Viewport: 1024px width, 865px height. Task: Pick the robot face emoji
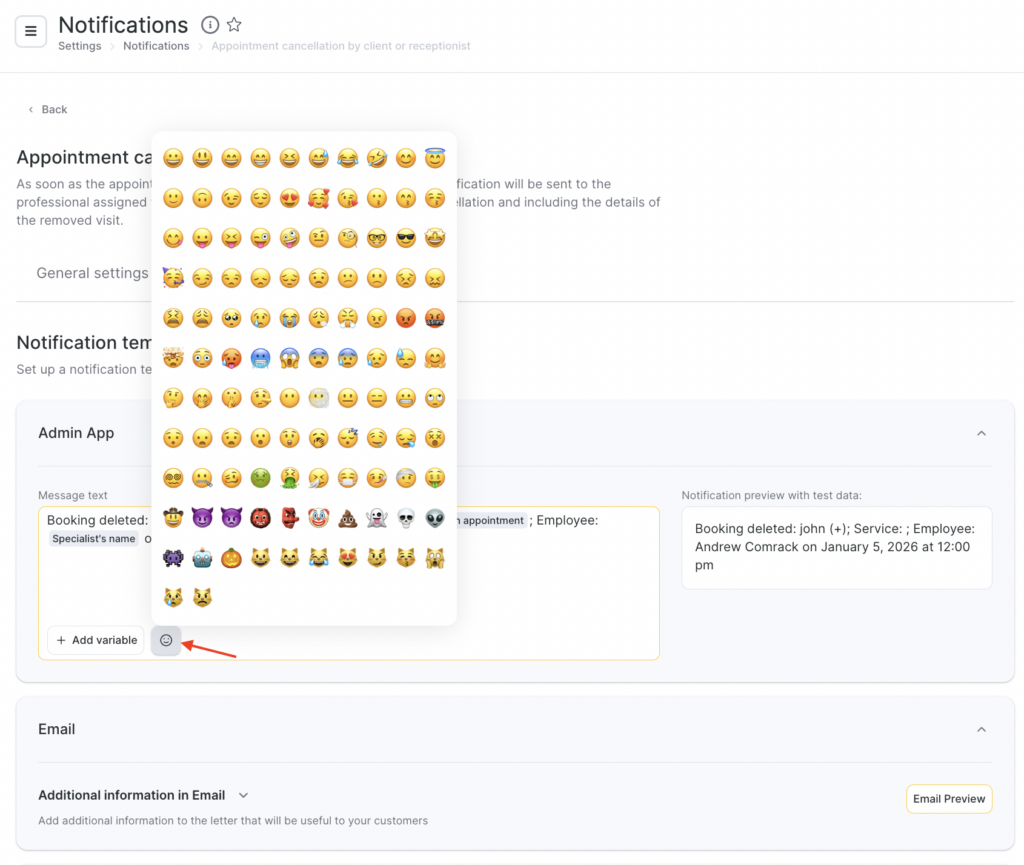tap(202, 558)
